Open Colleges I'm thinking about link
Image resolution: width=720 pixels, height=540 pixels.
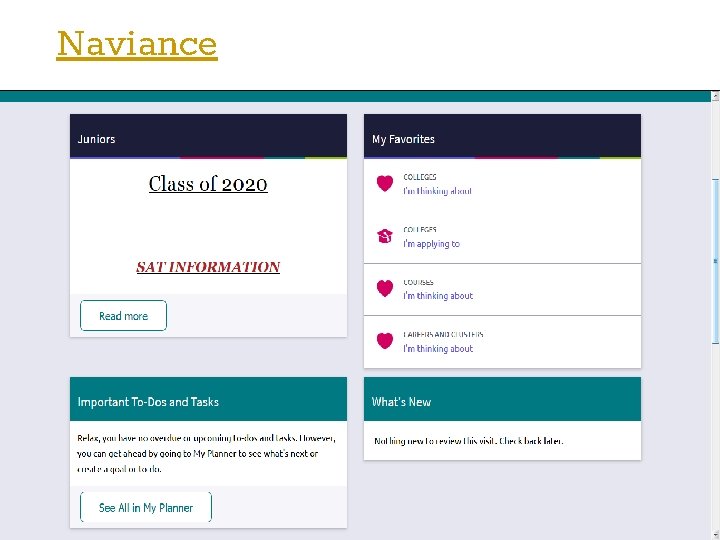437,191
